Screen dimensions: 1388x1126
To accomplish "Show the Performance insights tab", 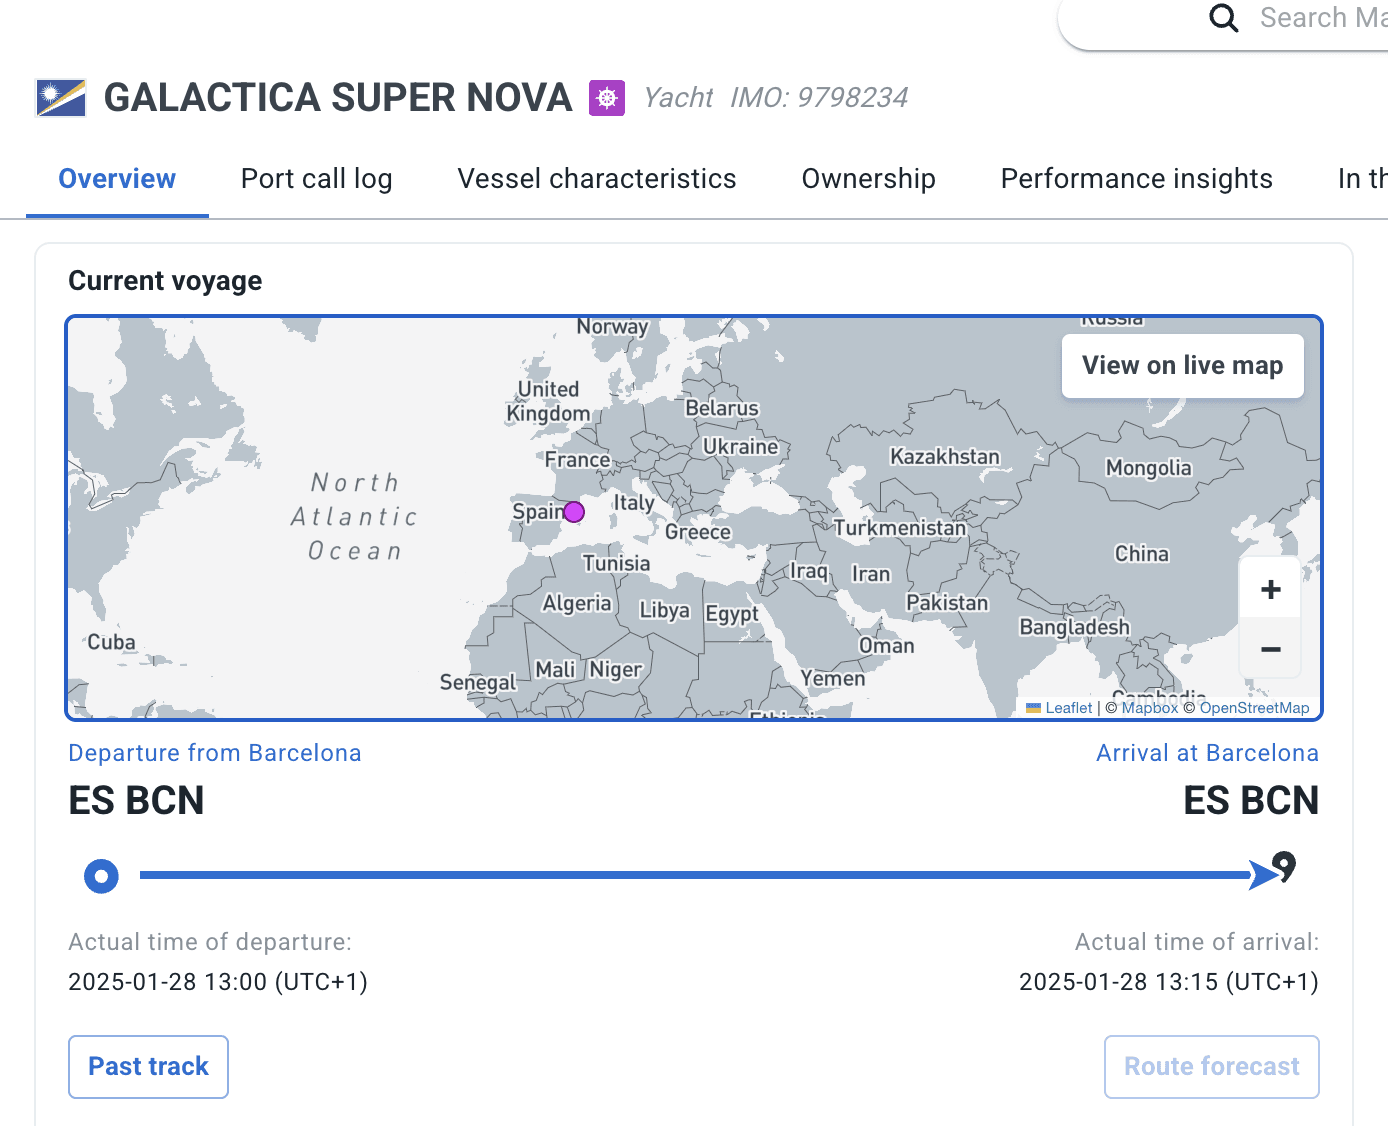I will coord(1136,179).
